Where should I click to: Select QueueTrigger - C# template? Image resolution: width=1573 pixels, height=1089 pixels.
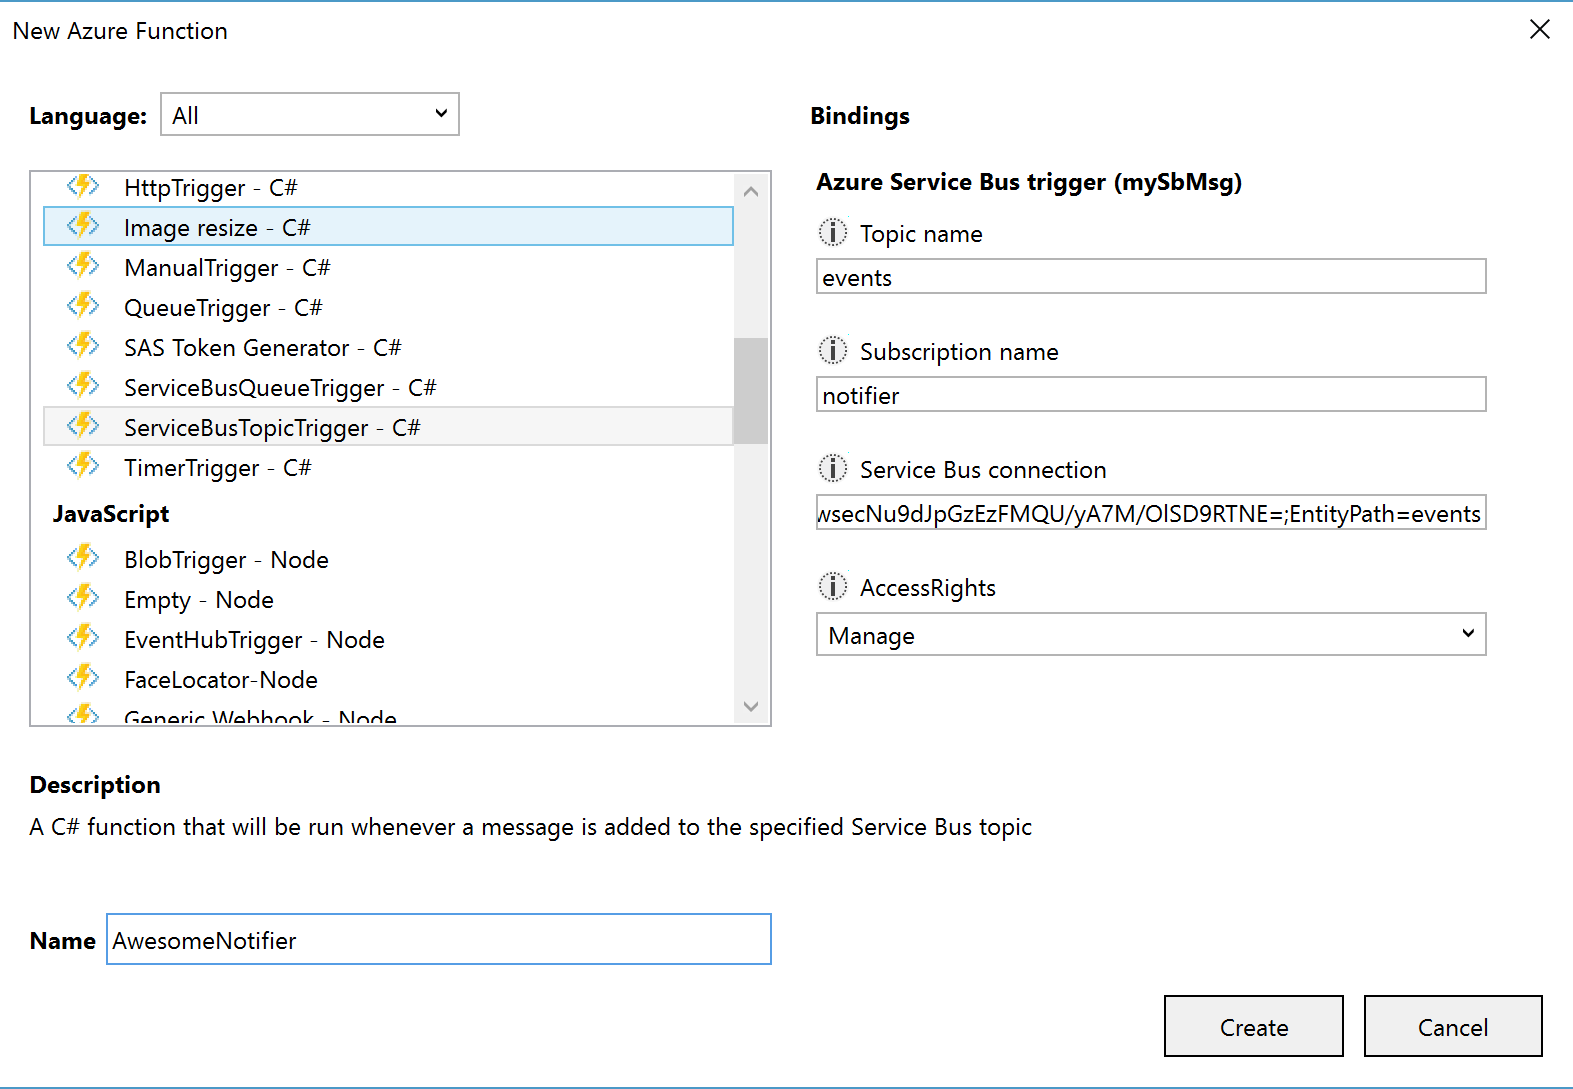(x=389, y=307)
